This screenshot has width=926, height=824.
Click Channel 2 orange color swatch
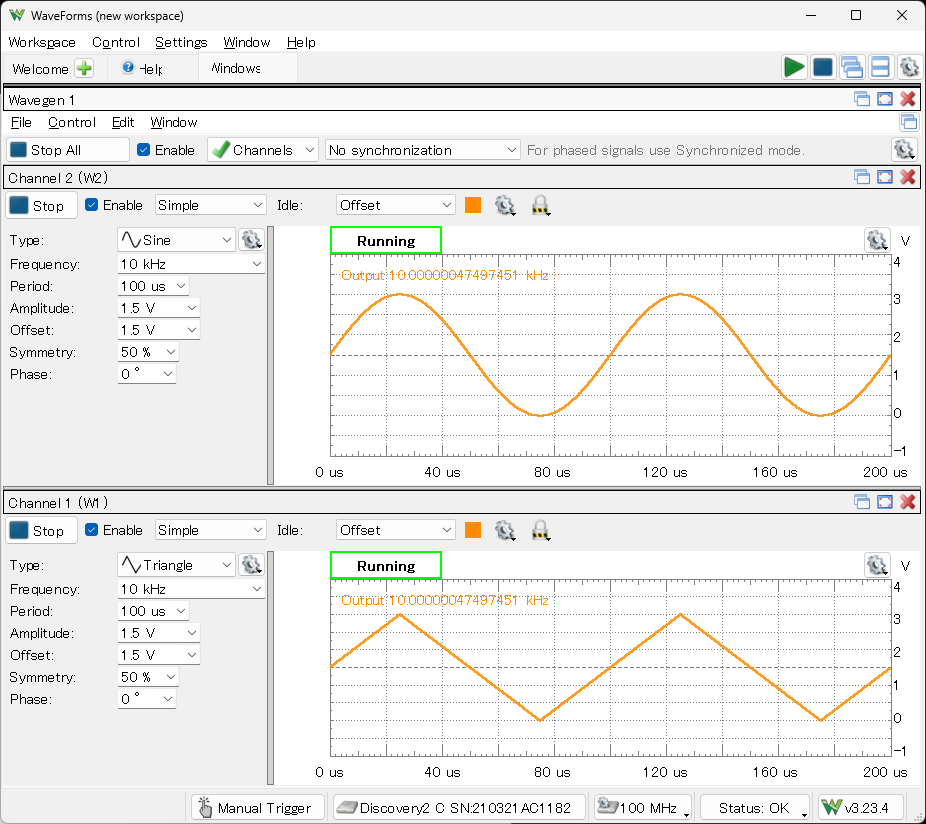point(473,205)
